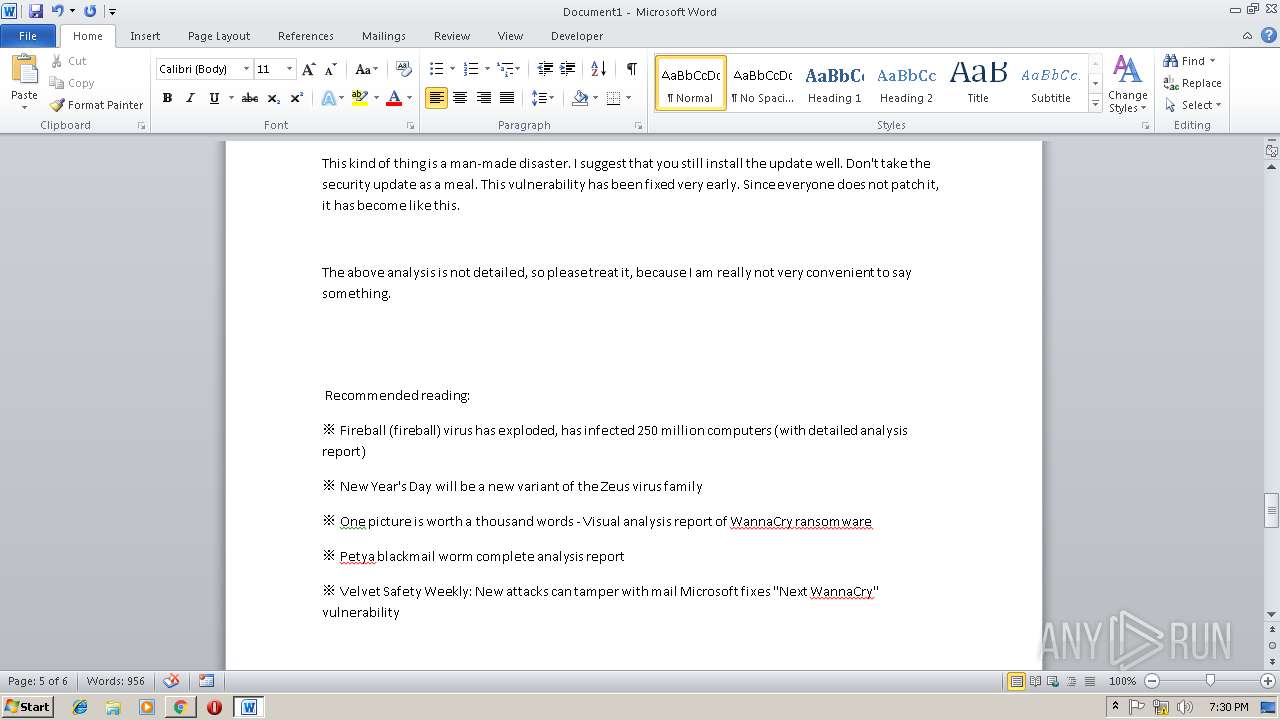The height and width of the screenshot is (720, 1280).
Task: Open the Select dropdown in Editing
Action: click(1193, 105)
